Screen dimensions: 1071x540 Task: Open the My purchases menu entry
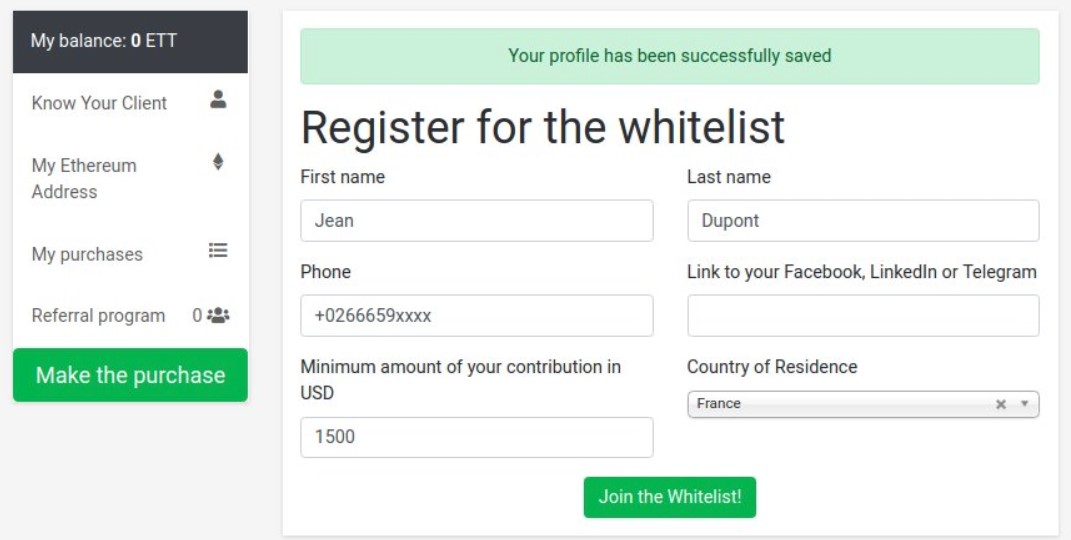point(130,254)
